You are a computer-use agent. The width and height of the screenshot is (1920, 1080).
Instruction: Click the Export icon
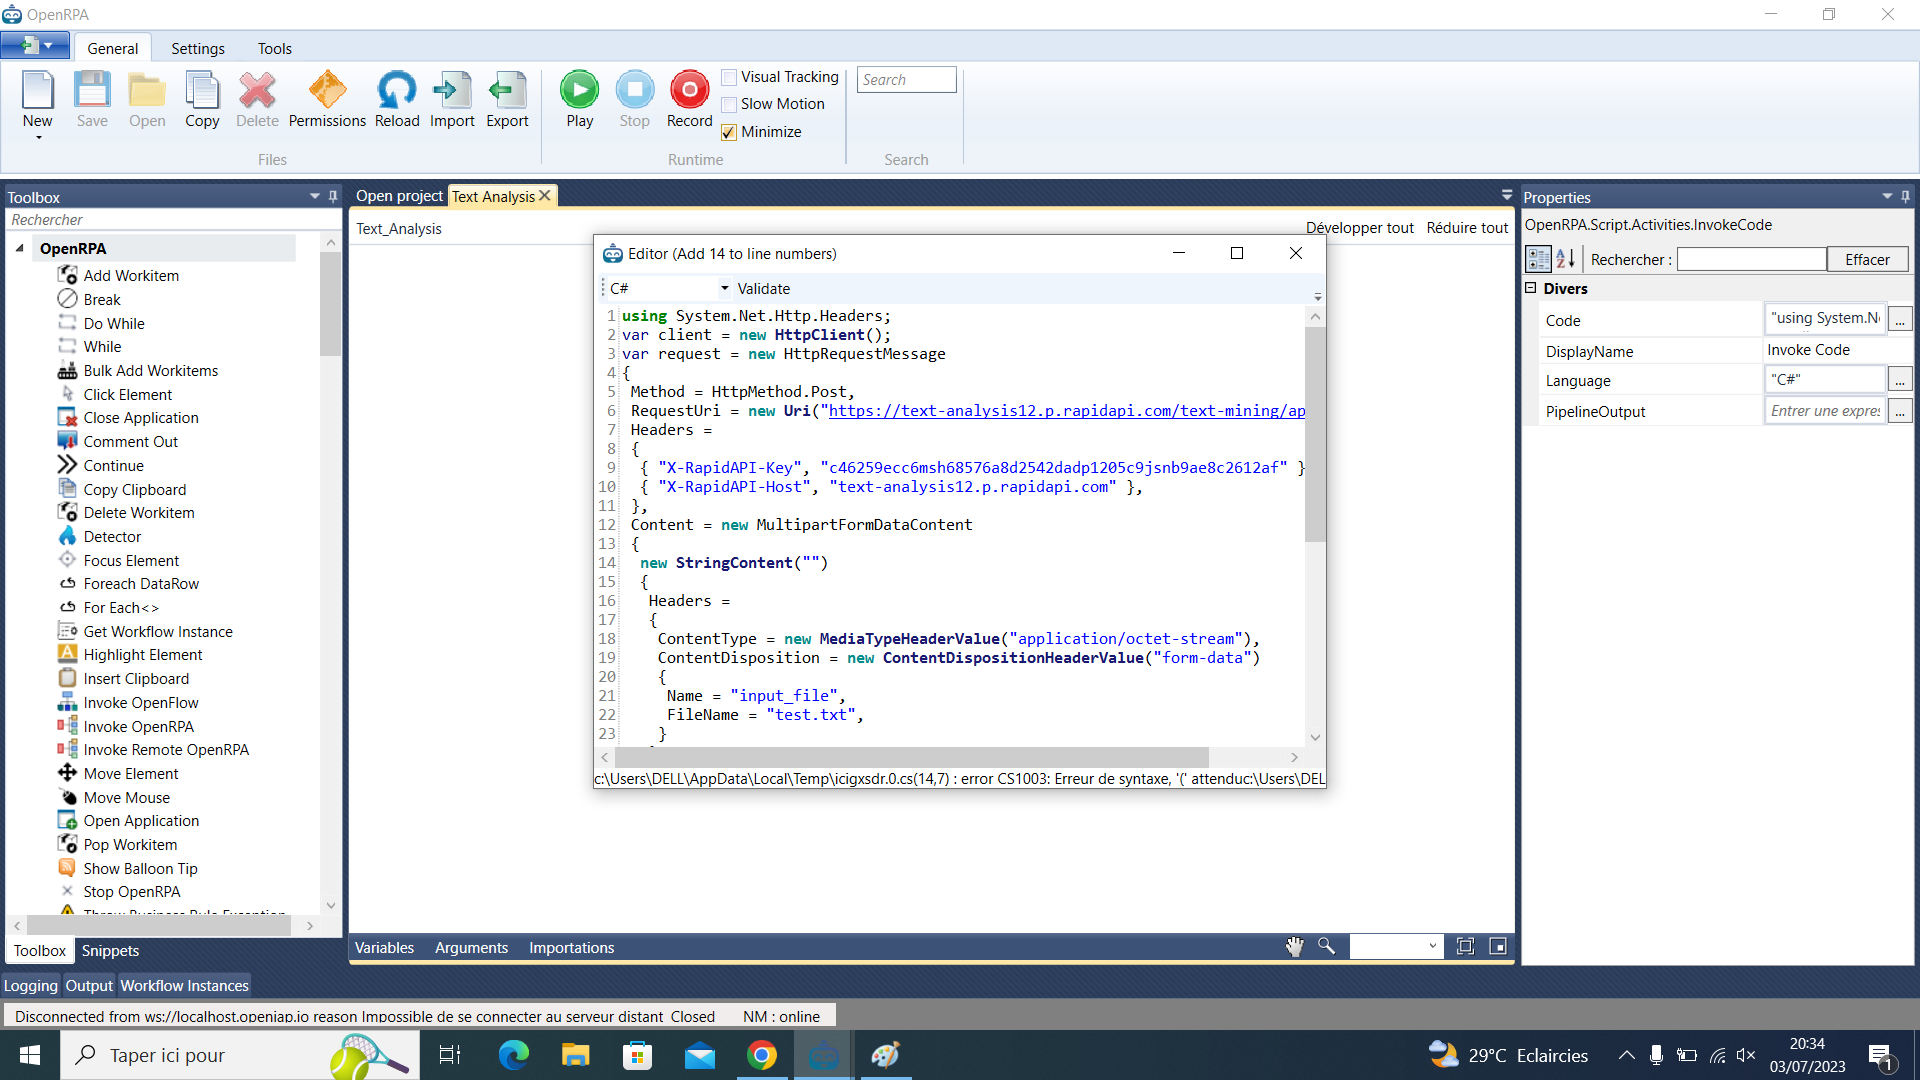coord(507,91)
